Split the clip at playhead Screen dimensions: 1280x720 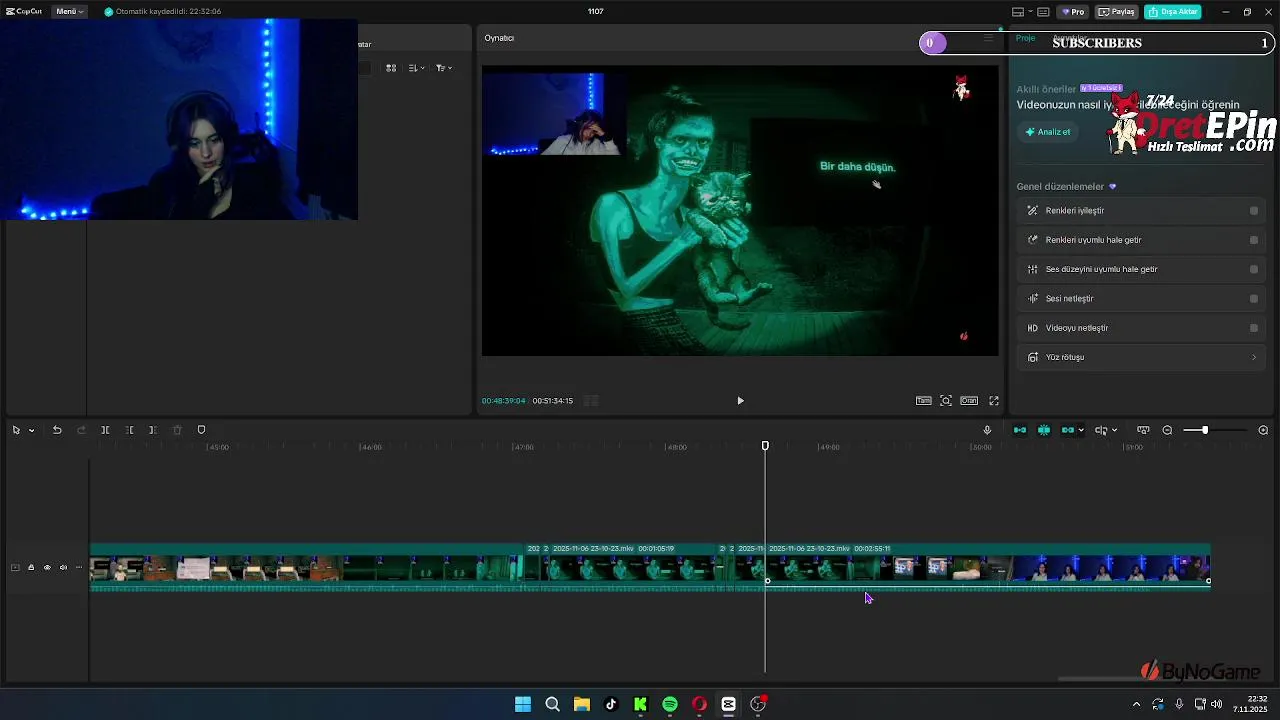105,430
